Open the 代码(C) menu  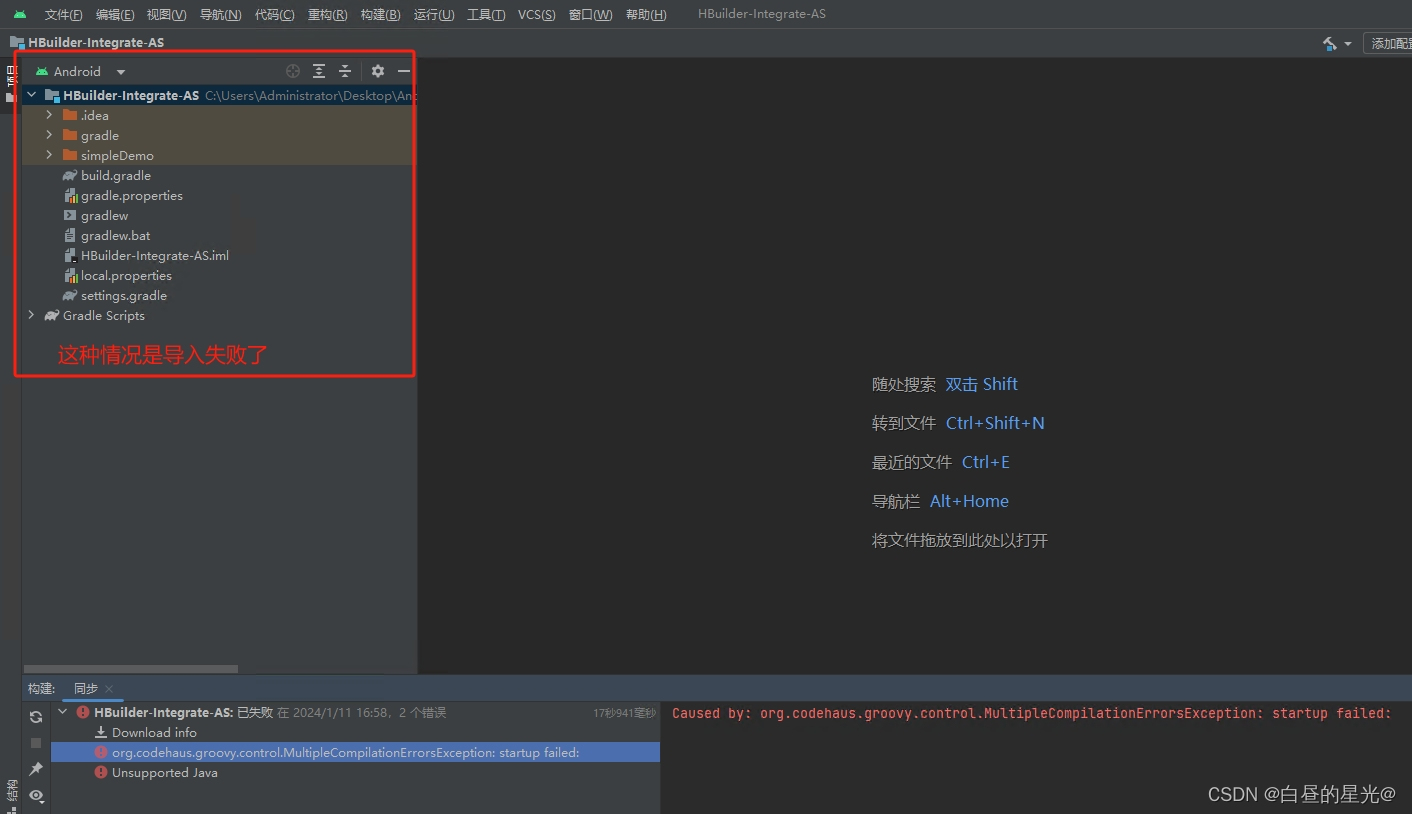(x=274, y=14)
